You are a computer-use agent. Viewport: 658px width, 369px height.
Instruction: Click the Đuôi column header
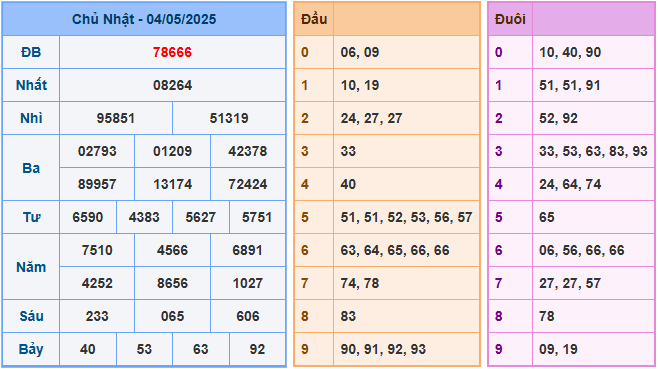[510, 19]
